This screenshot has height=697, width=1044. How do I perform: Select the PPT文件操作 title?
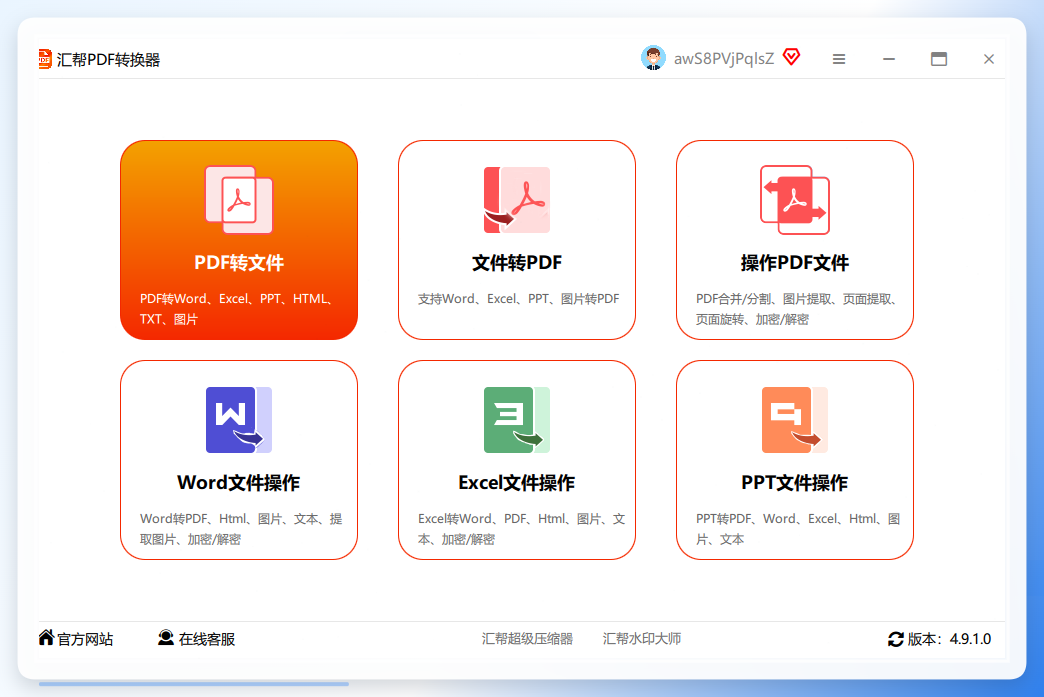[795, 483]
